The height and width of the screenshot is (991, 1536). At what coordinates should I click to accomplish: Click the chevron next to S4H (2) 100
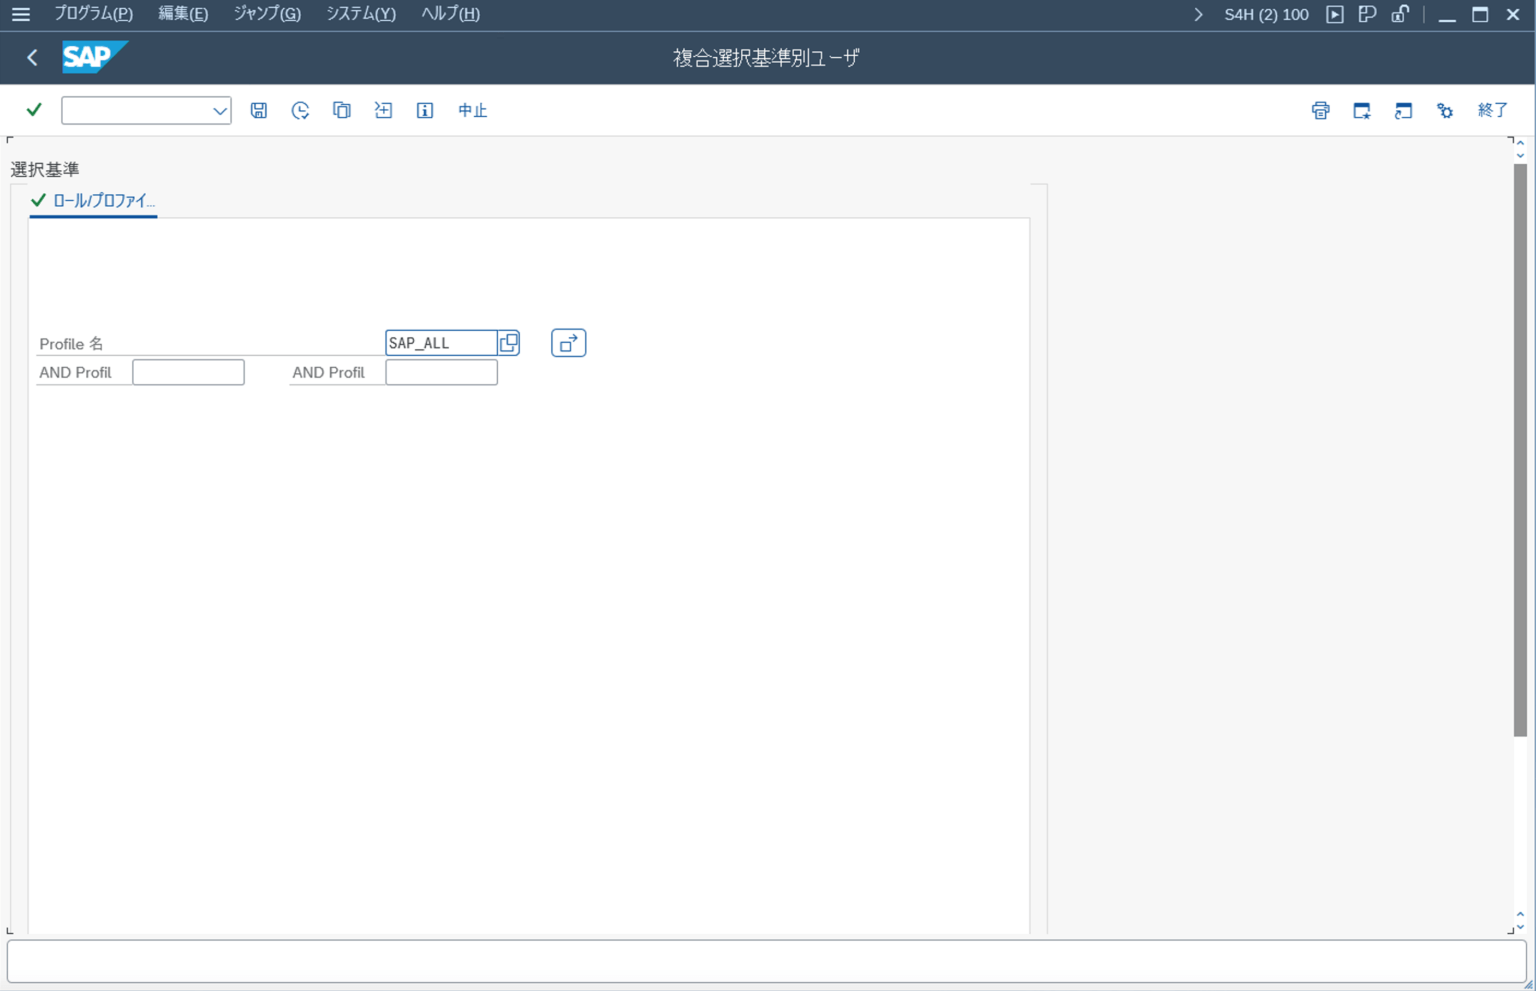1198,14
